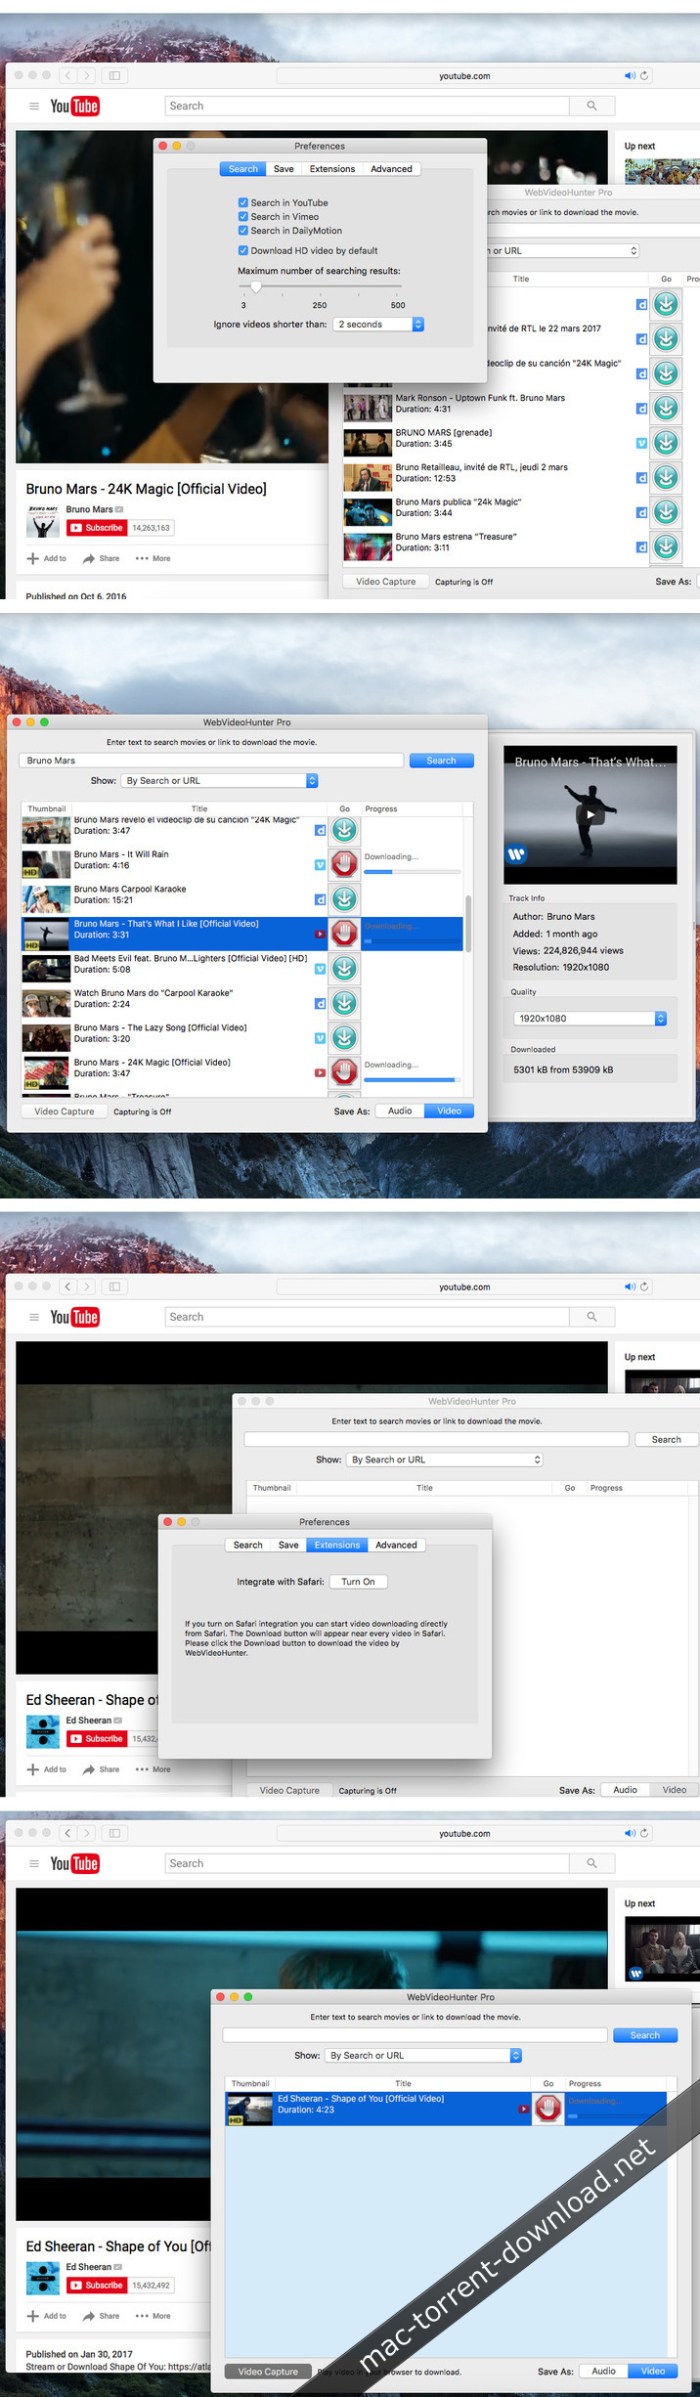The height and width of the screenshot is (2397, 700).
Task: Stop the Bruno Mars - It Will Rain download
Action: click(x=345, y=863)
